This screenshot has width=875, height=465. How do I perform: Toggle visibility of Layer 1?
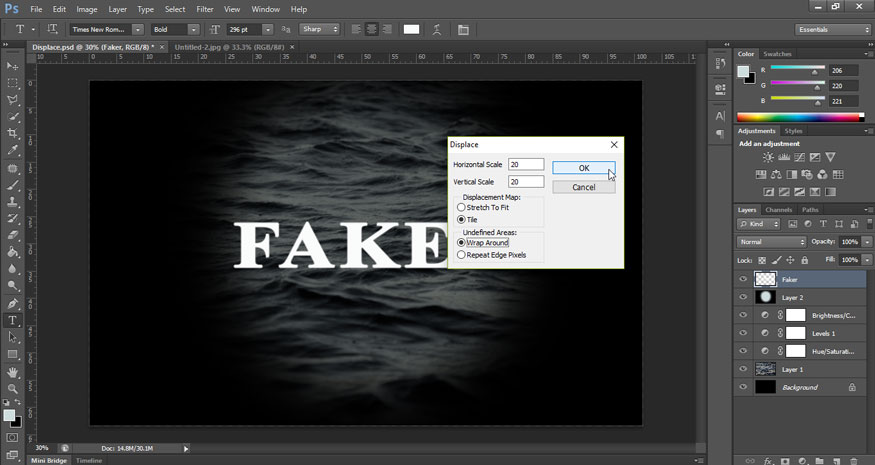(x=743, y=368)
